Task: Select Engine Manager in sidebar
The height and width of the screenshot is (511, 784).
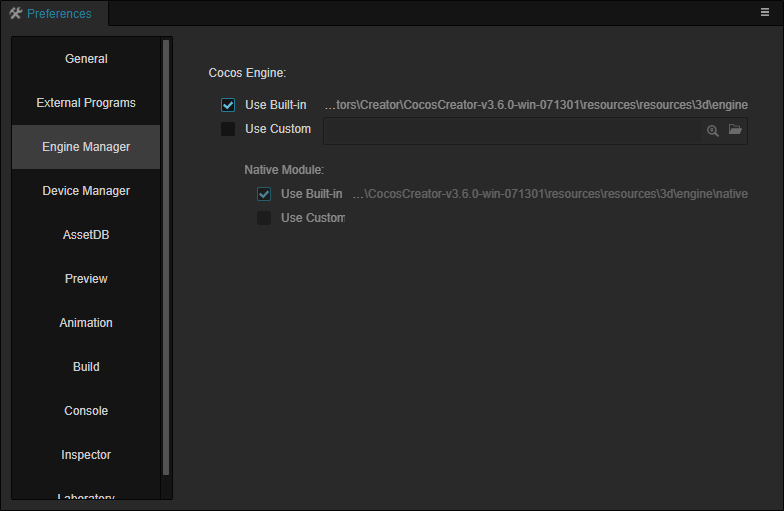Action: click(86, 147)
